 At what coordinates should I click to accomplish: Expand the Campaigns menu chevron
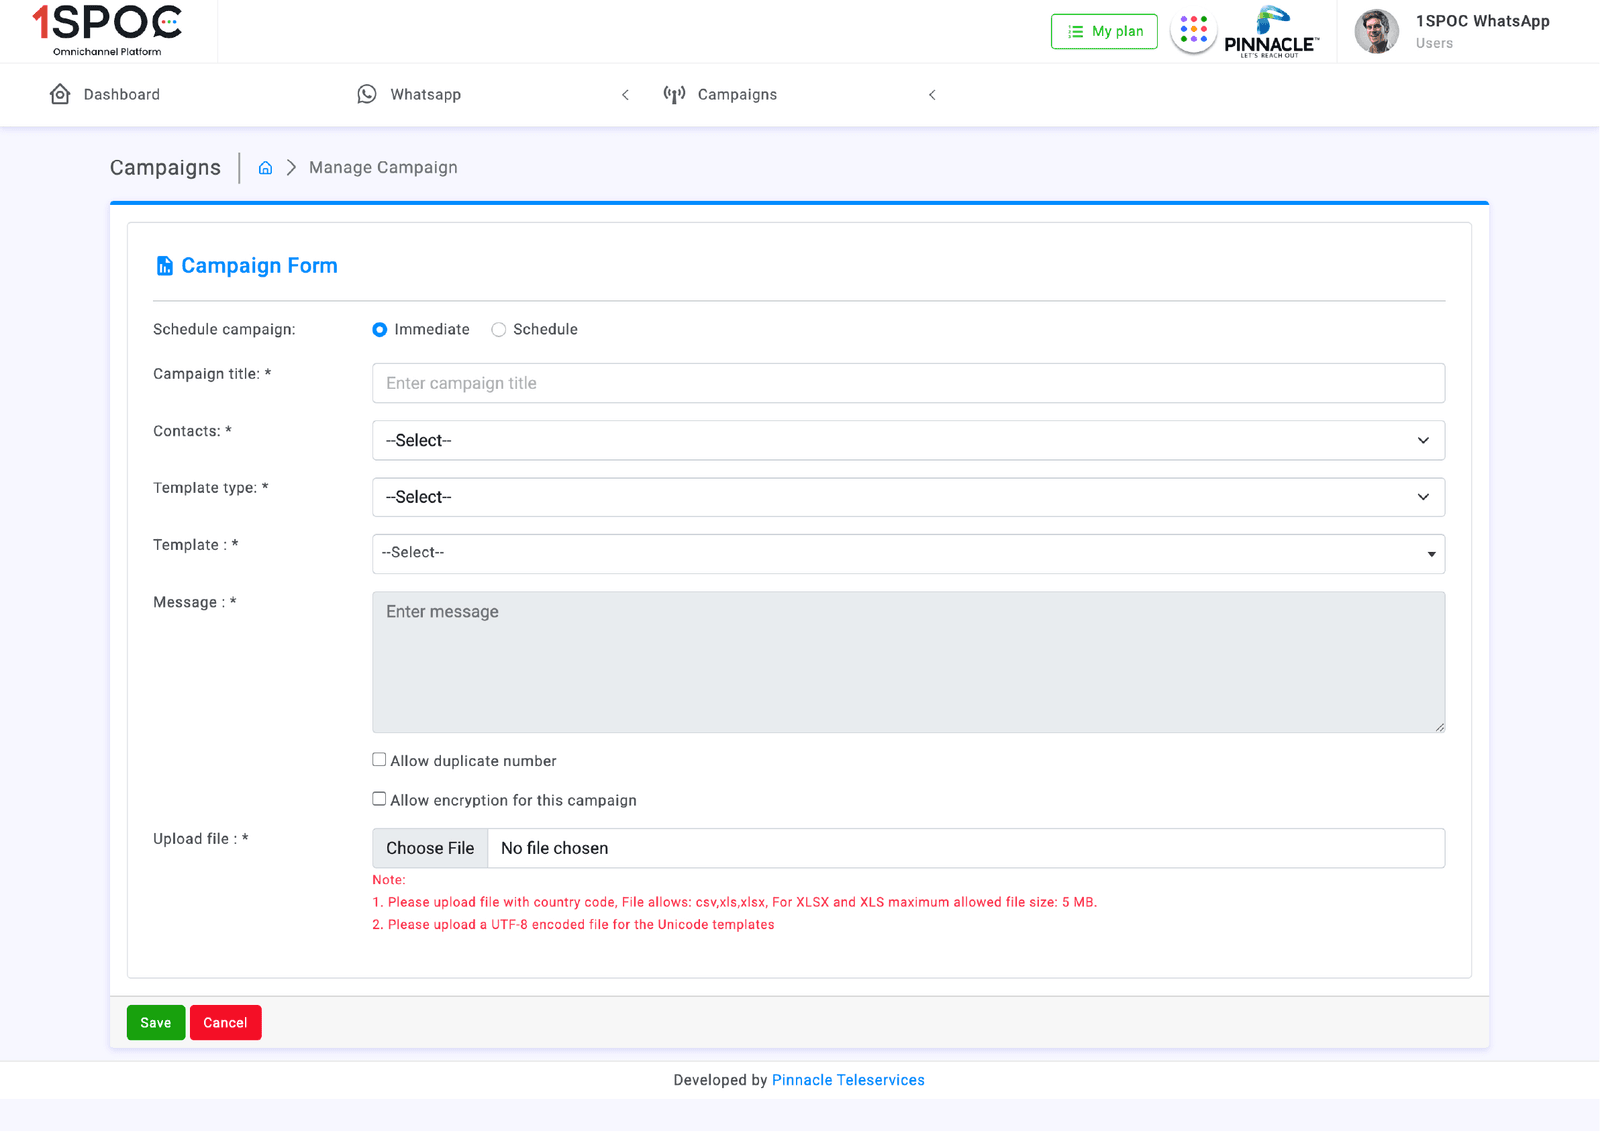coord(932,95)
